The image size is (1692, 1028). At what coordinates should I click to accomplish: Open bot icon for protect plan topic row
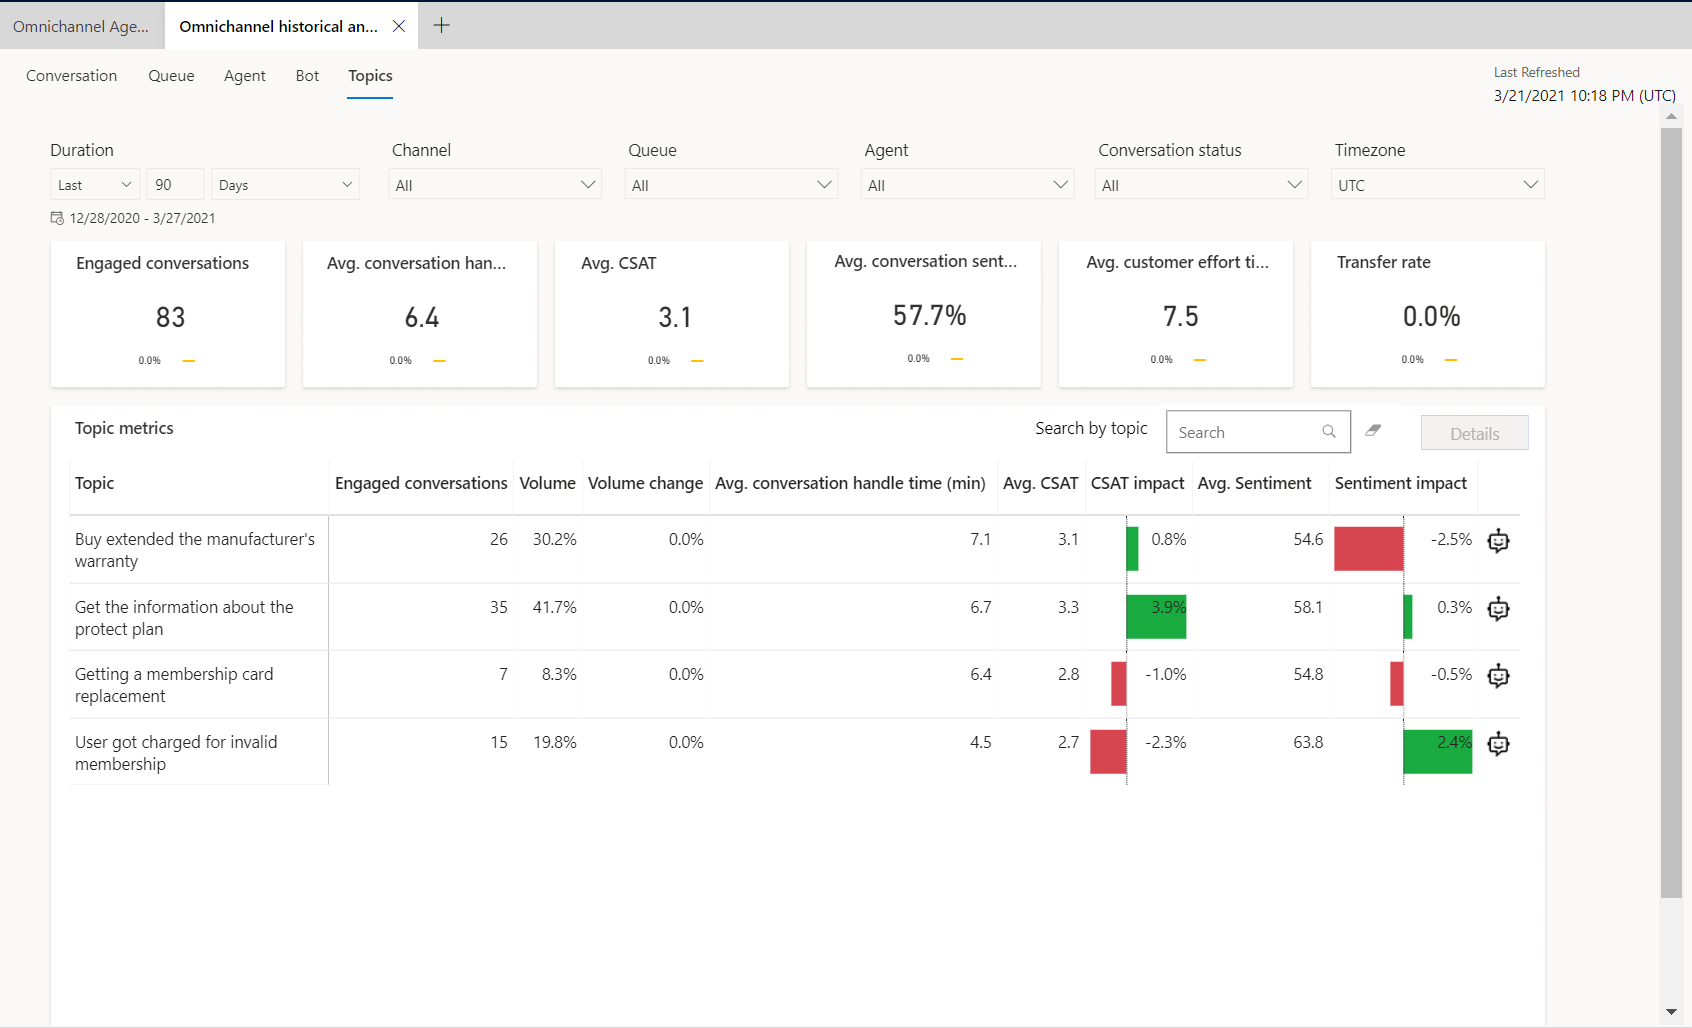pos(1498,609)
